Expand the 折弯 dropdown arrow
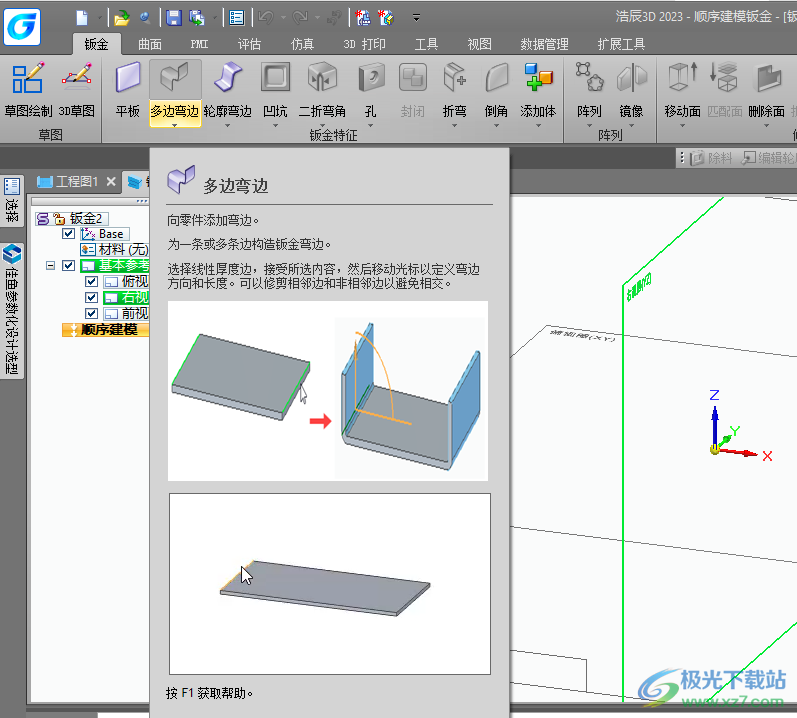 click(454, 124)
